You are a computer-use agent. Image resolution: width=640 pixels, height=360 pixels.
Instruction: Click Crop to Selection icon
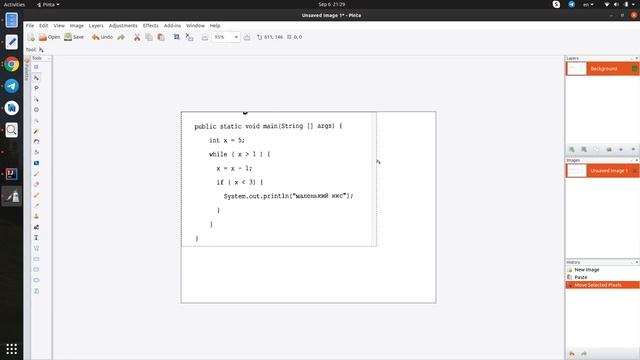[177, 37]
